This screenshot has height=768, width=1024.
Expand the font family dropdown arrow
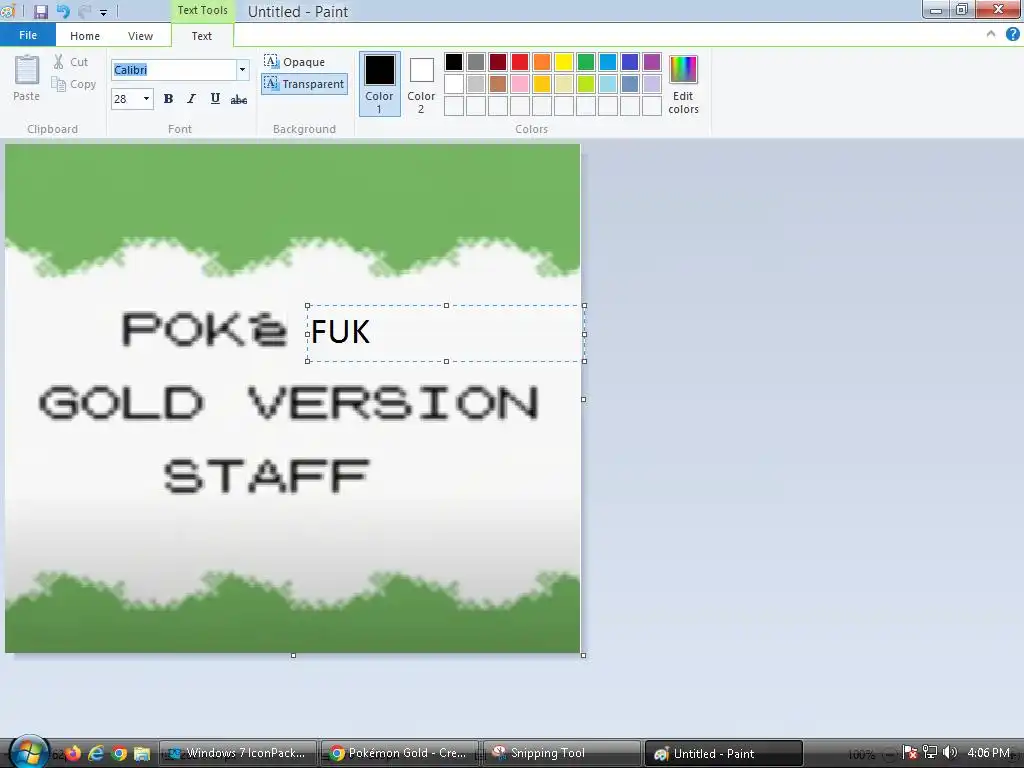coord(242,70)
